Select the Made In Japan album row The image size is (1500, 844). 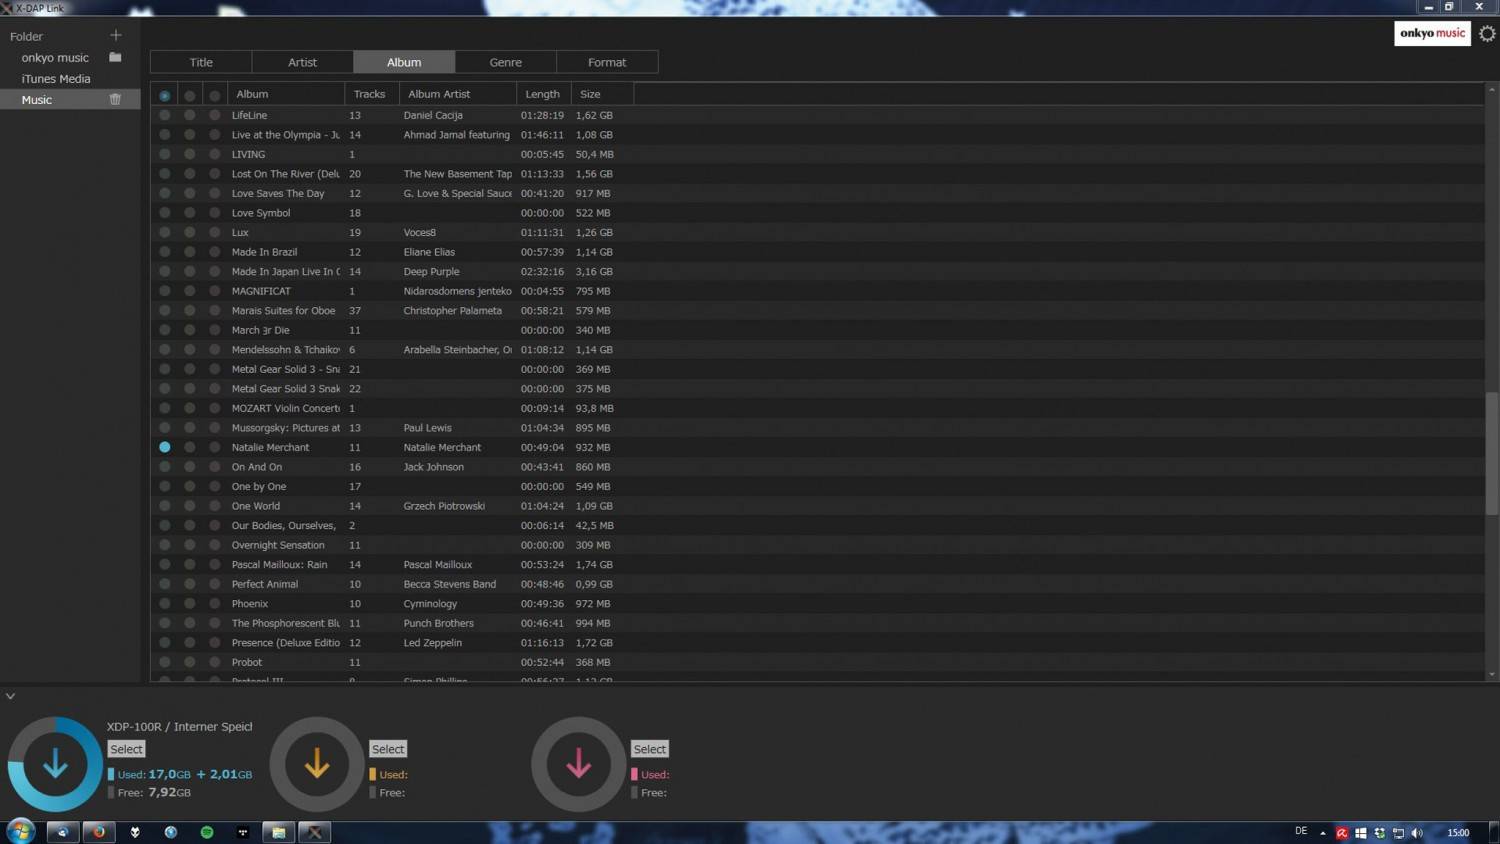click(x=817, y=271)
